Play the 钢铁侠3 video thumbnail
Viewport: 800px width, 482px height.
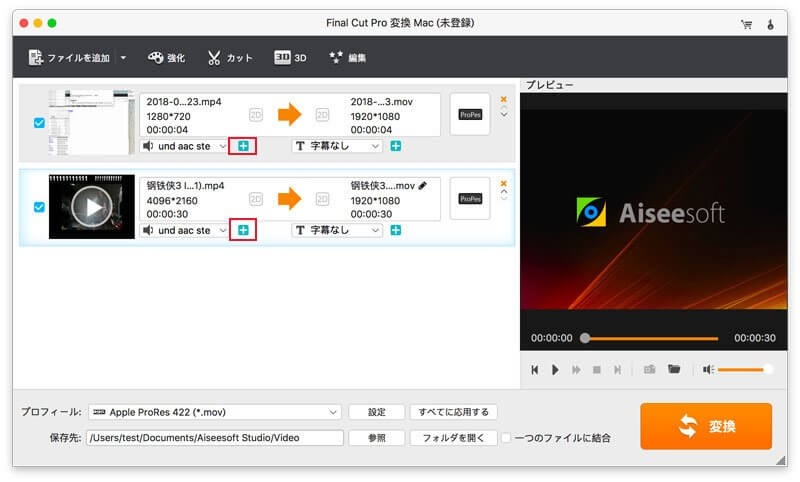point(92,207)
